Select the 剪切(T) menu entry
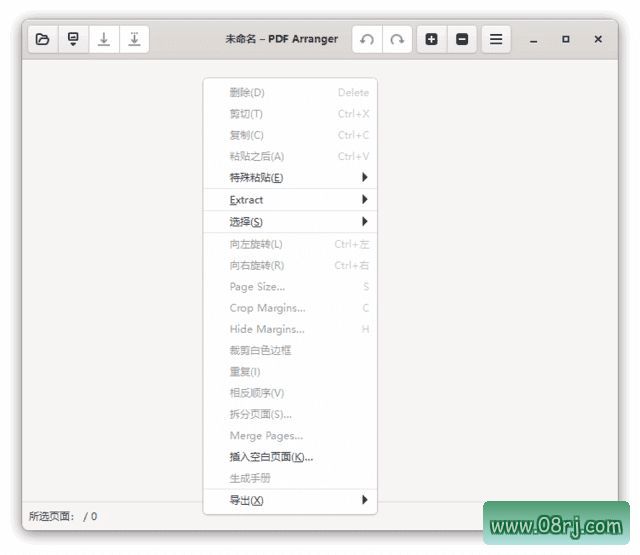 [x=290, y=114]
